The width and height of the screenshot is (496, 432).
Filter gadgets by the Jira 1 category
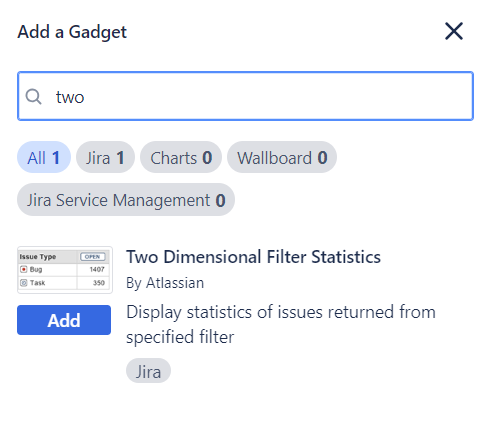click(x=105, y=157)
